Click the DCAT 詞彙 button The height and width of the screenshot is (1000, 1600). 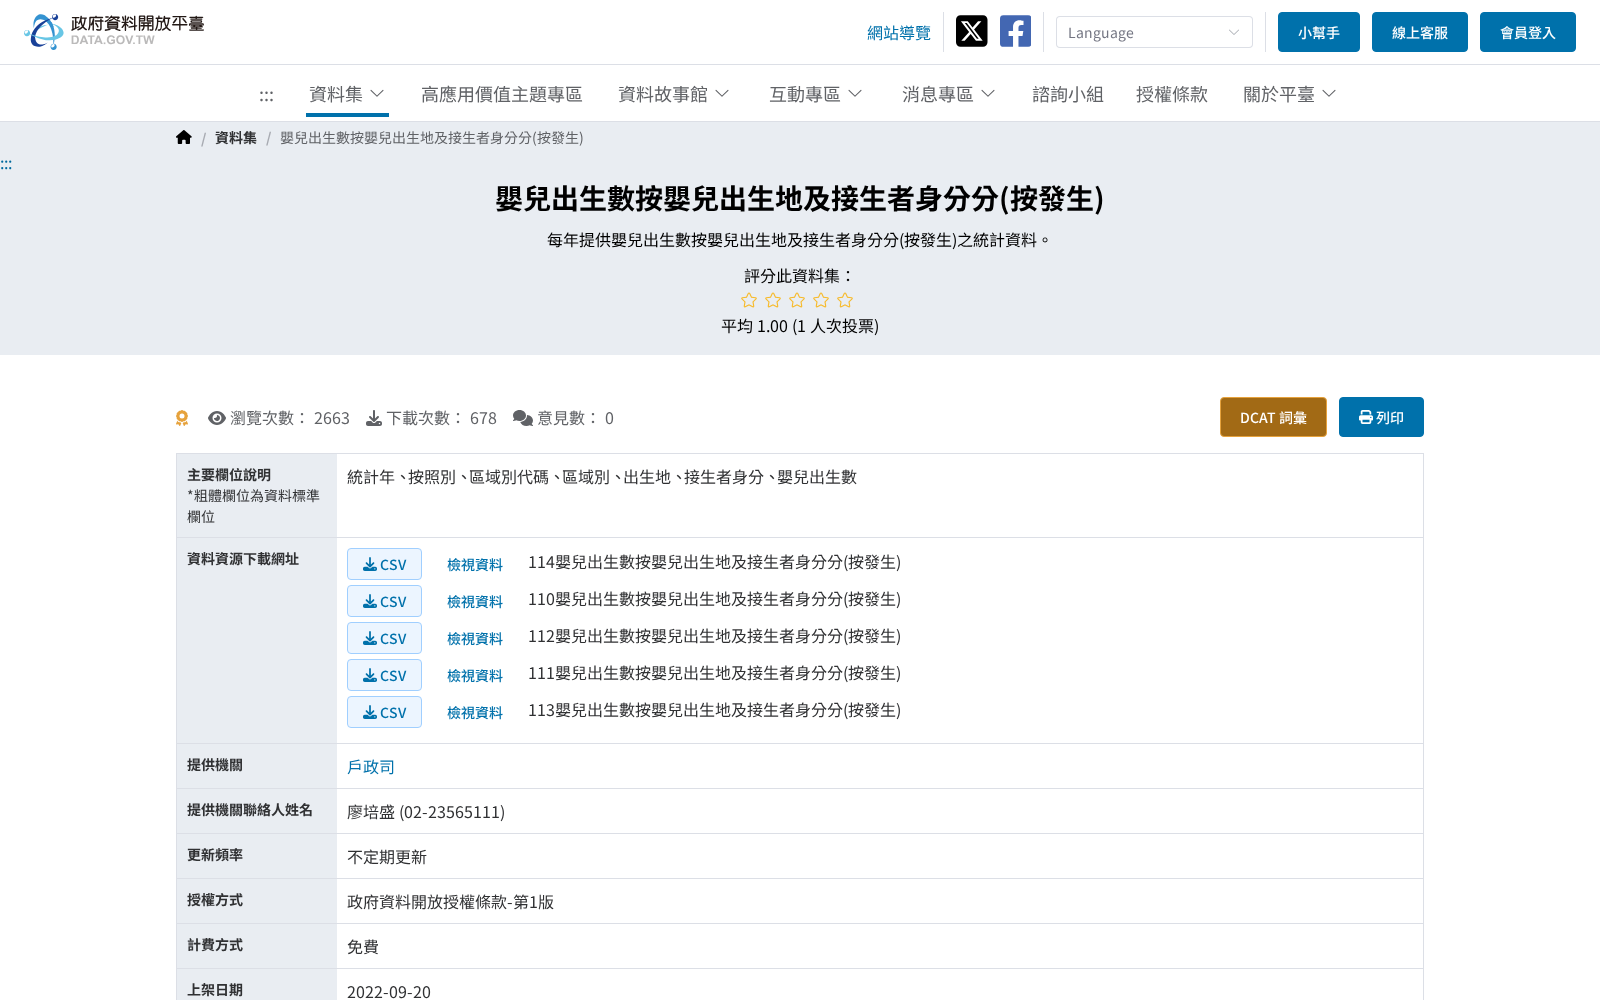tap(1273, 417)
